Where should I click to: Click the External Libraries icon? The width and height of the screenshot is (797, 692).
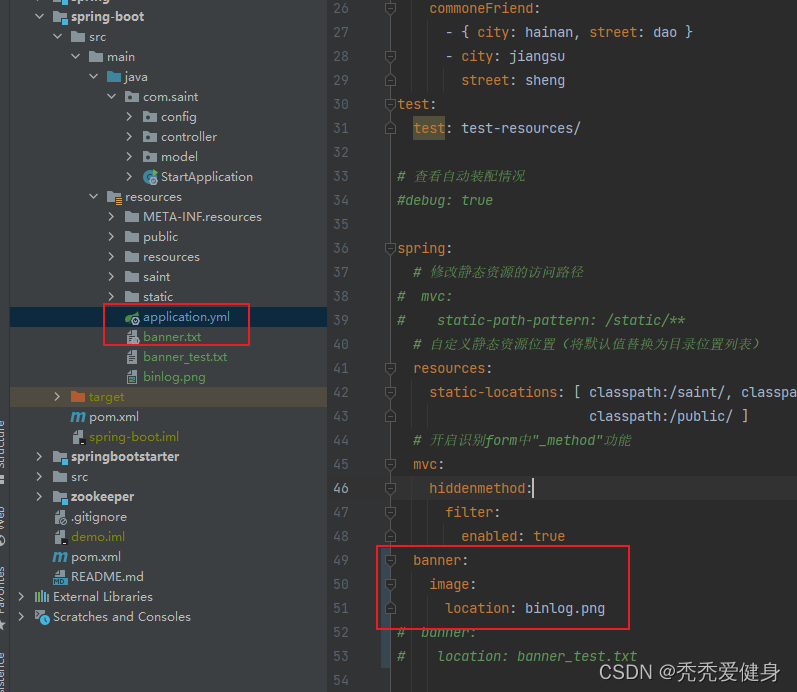(42, 597)
